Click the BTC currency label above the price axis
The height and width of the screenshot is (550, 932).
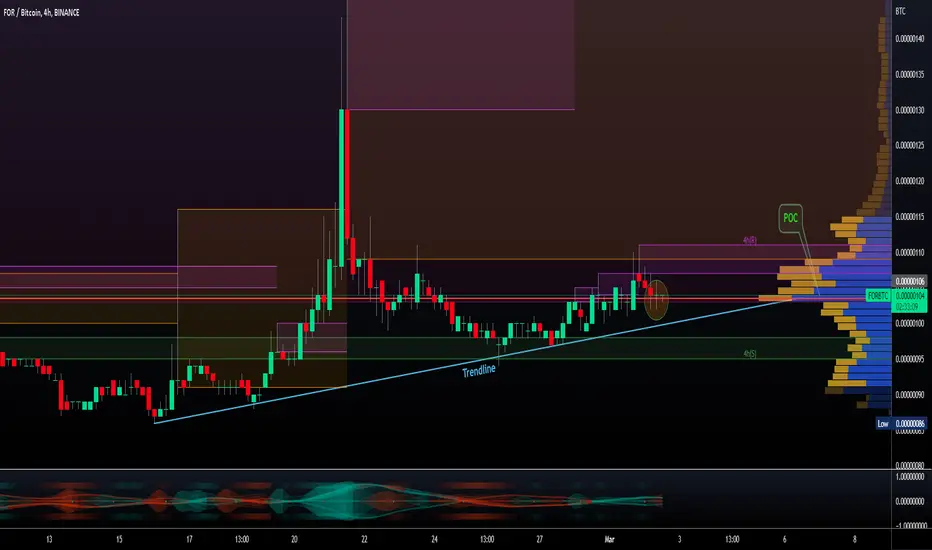click(x=900, y=11)
